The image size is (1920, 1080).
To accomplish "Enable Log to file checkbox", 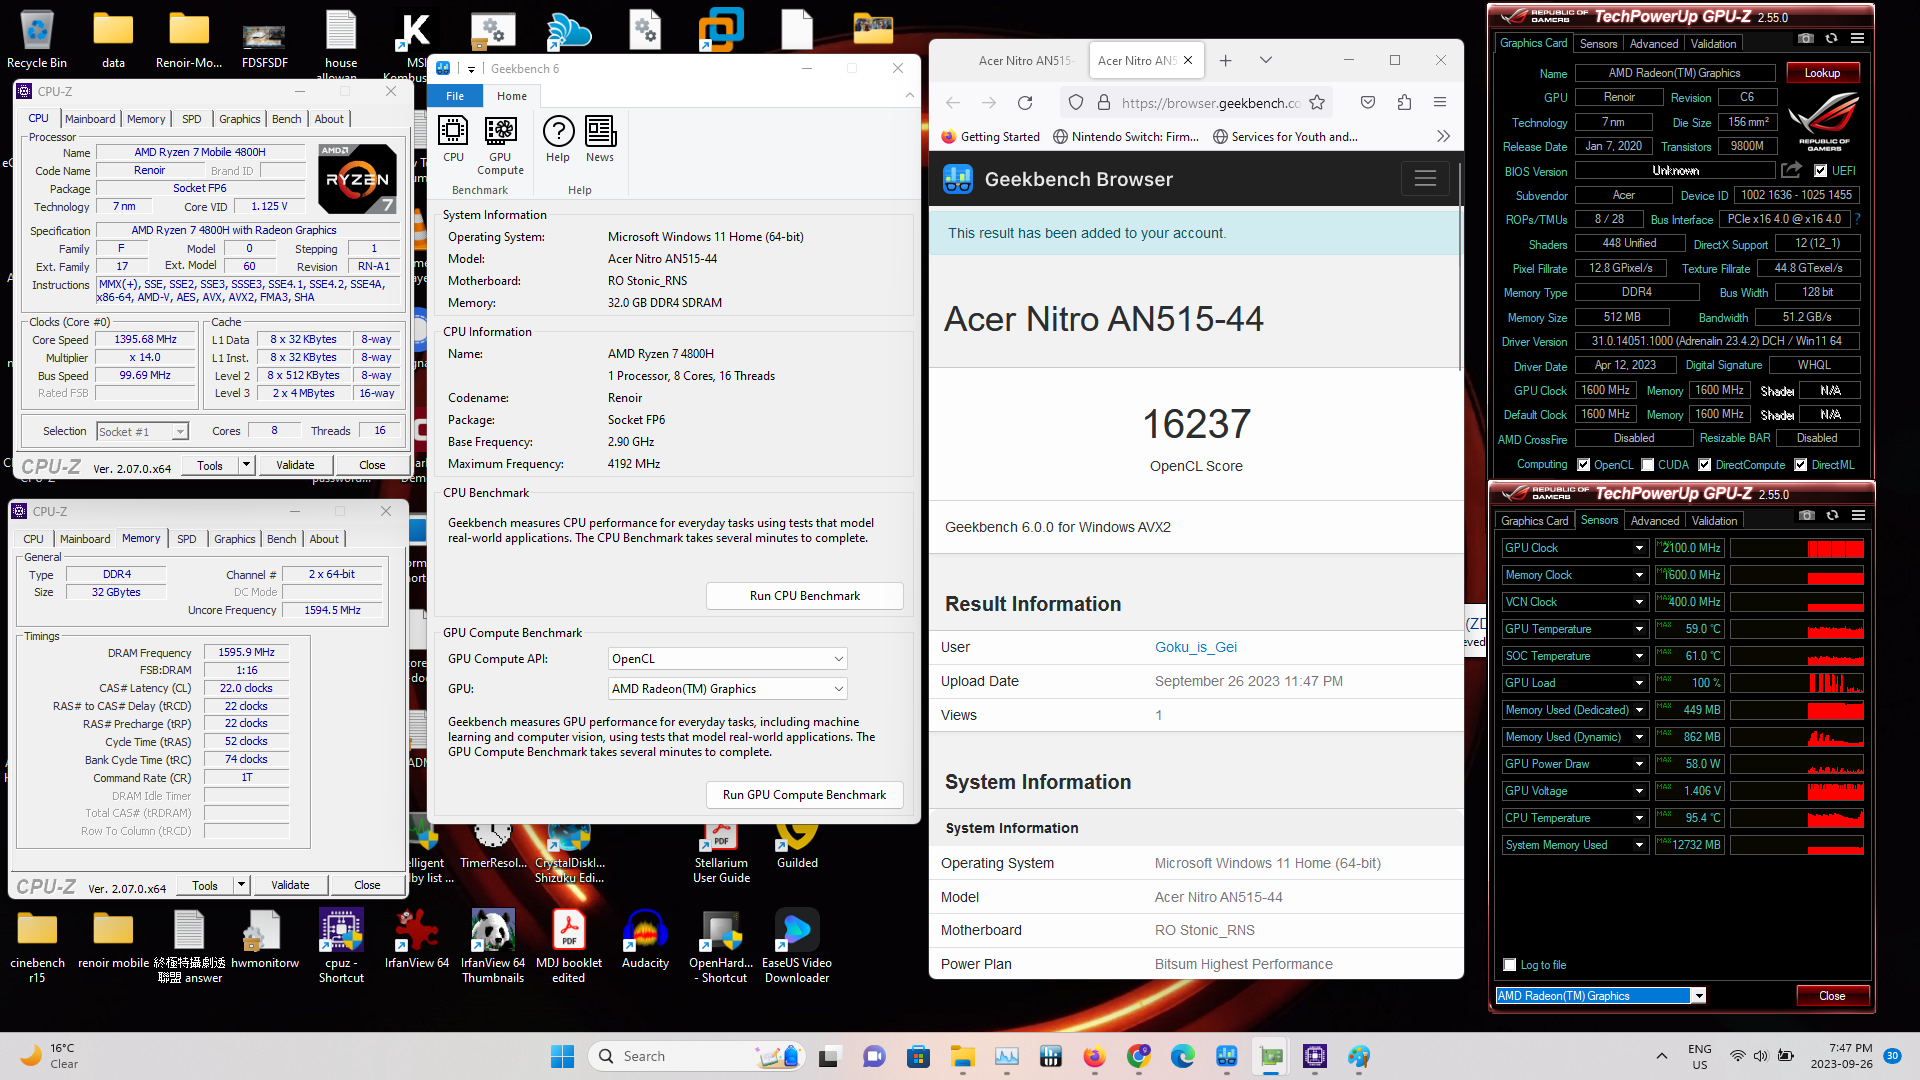I will point(1510,965).
